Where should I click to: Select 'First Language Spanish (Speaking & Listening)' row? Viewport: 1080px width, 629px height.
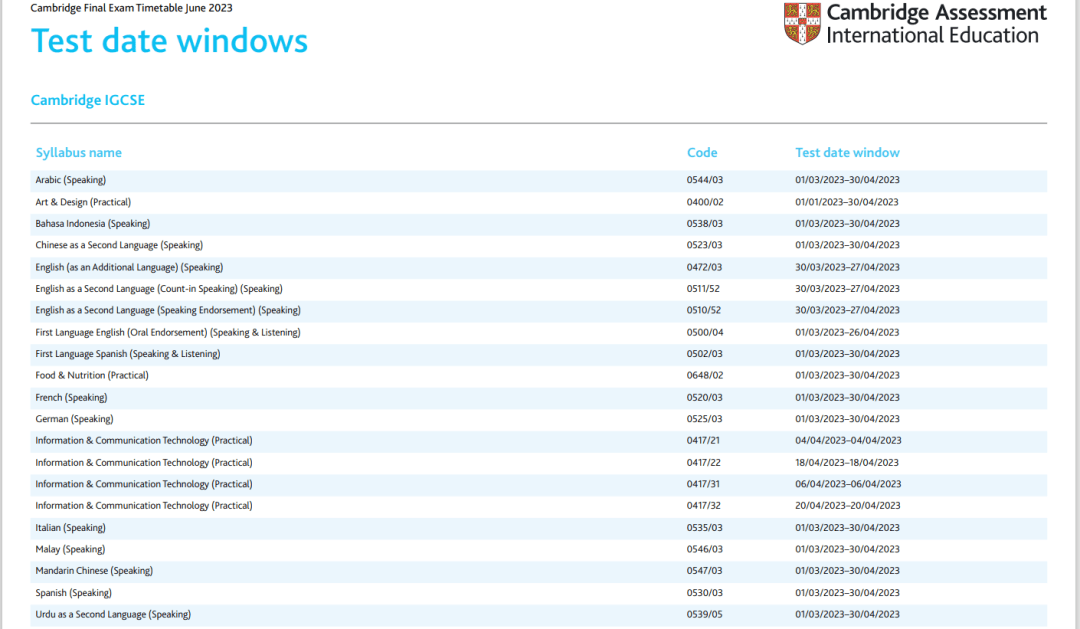pyautogui.click(x=128, y=354)
